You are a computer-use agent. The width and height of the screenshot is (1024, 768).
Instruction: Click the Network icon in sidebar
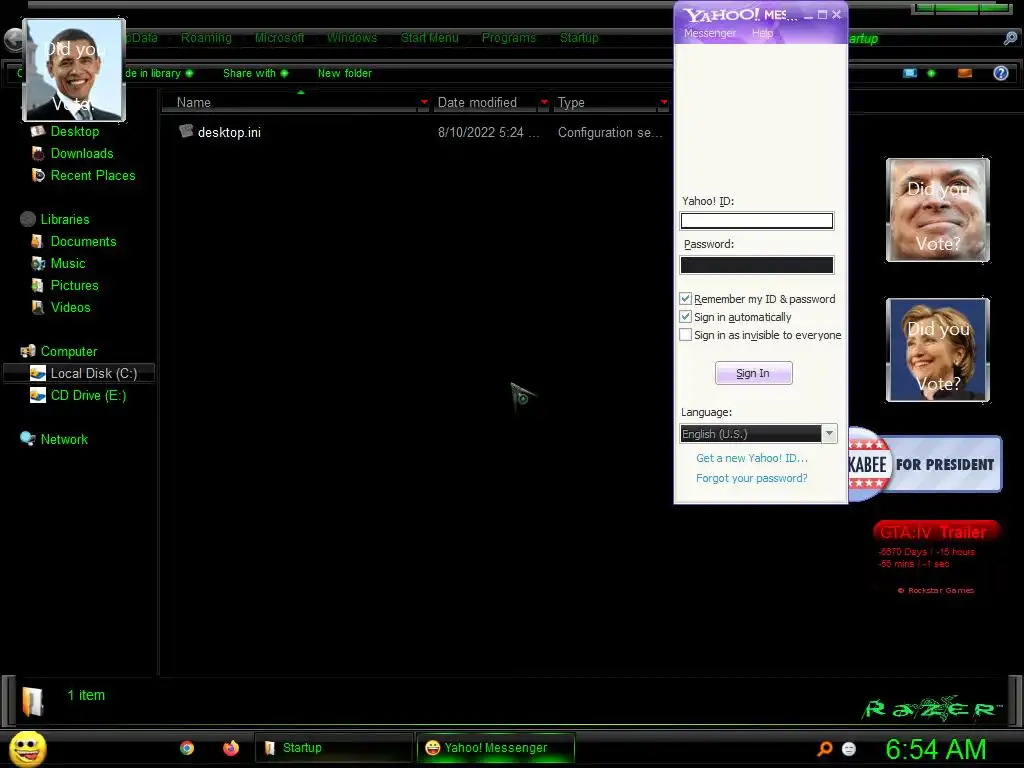point(27,439)
